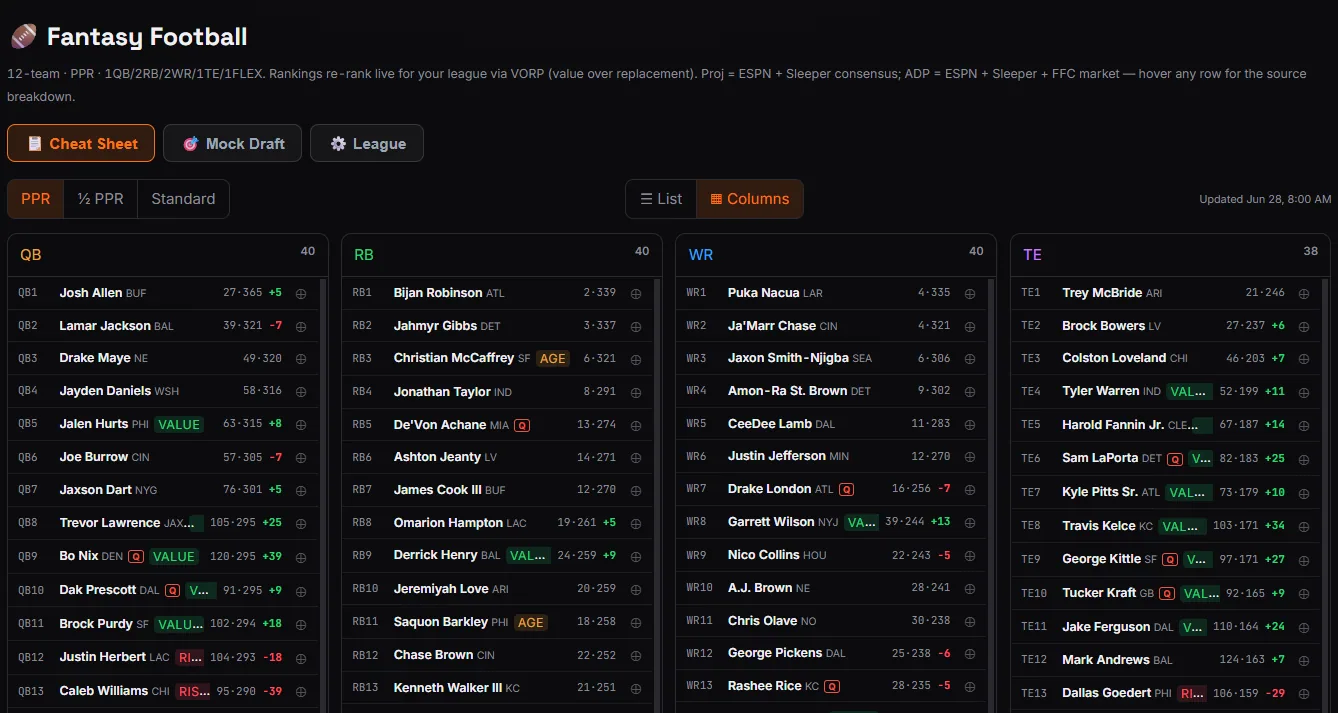Click the add icon next to Garrett Wilson

point(970,522)
